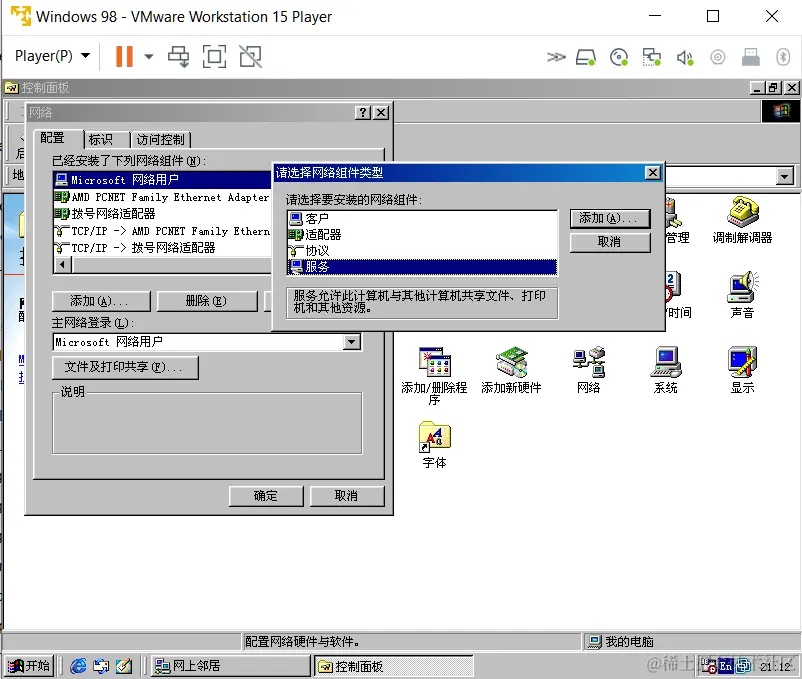
Task: Close the 请选择网络组件类型 dialog
Action: (x=653, y=172)
